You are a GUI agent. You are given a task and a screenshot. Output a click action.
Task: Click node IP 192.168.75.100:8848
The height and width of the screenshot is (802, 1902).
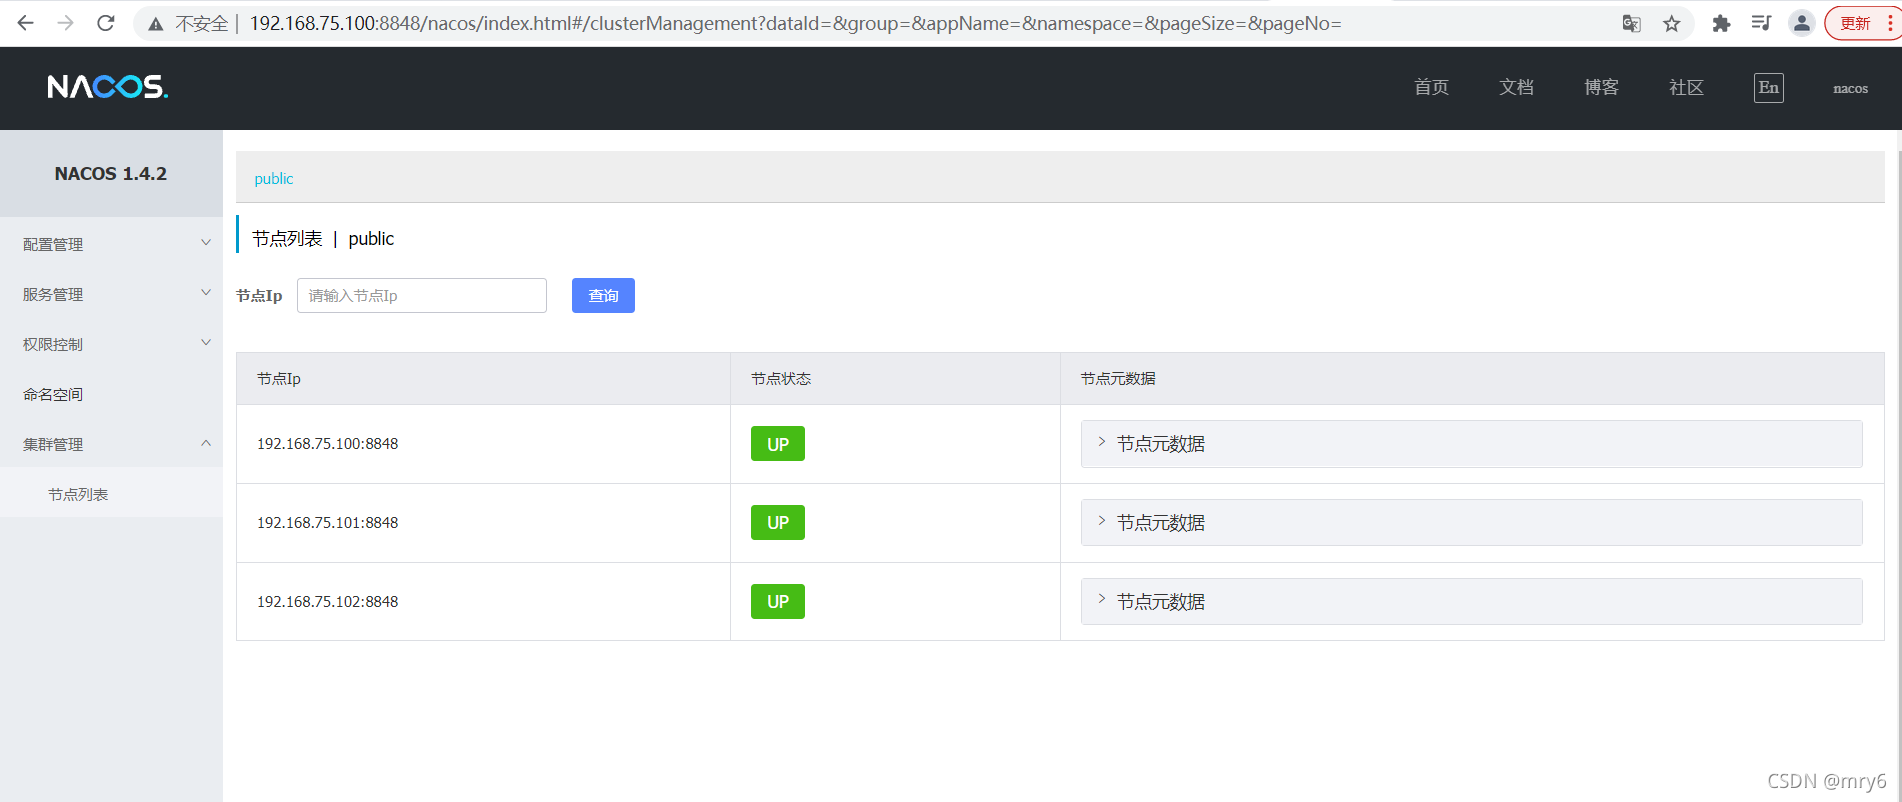[x=328, y=444]
